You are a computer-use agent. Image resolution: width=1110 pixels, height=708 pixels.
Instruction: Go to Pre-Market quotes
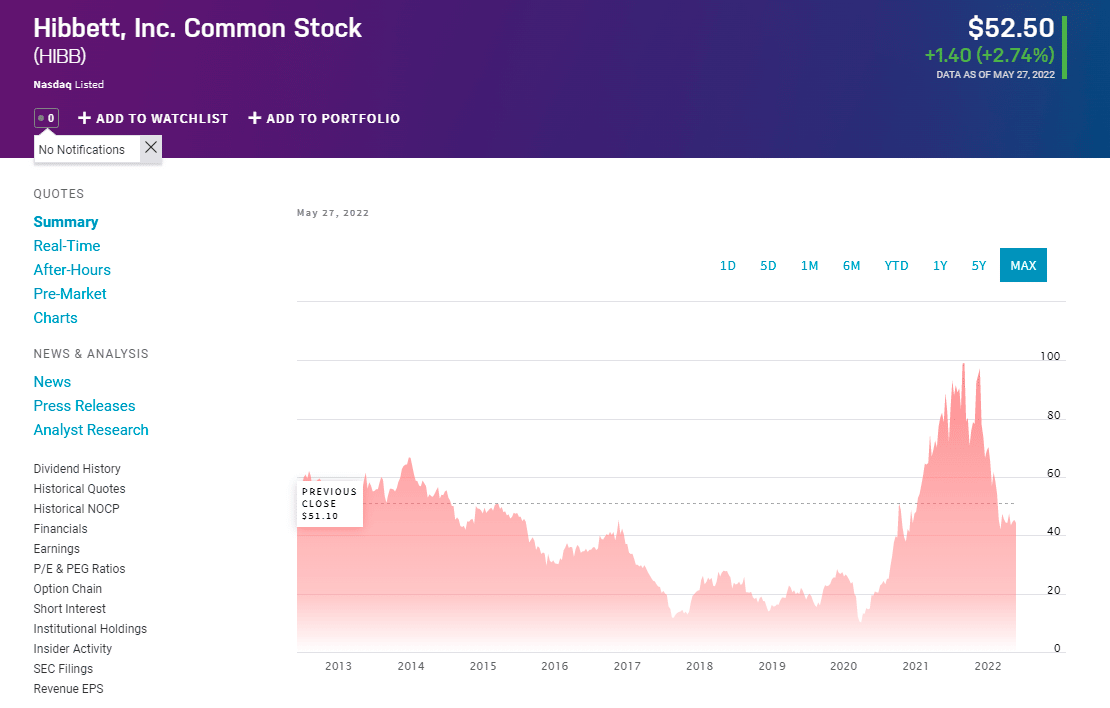pyautogui.click(x=69, y=294)
